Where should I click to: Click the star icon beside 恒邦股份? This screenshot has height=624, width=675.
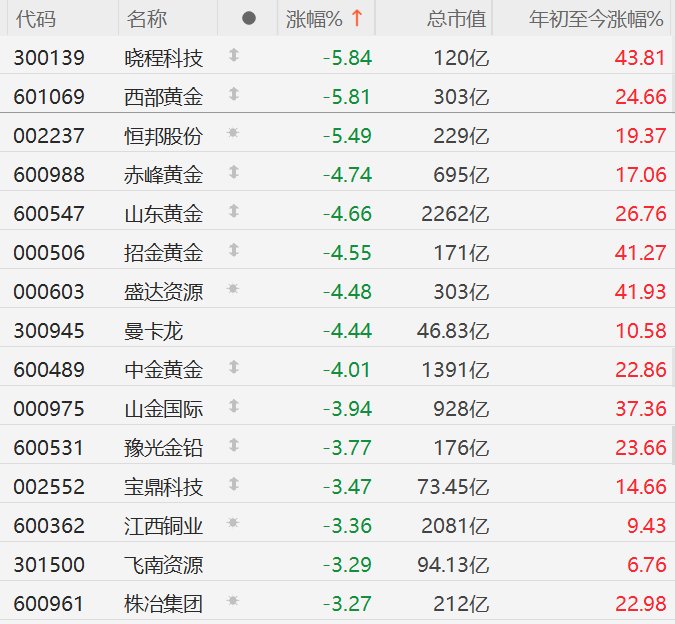tap(233, 133)
